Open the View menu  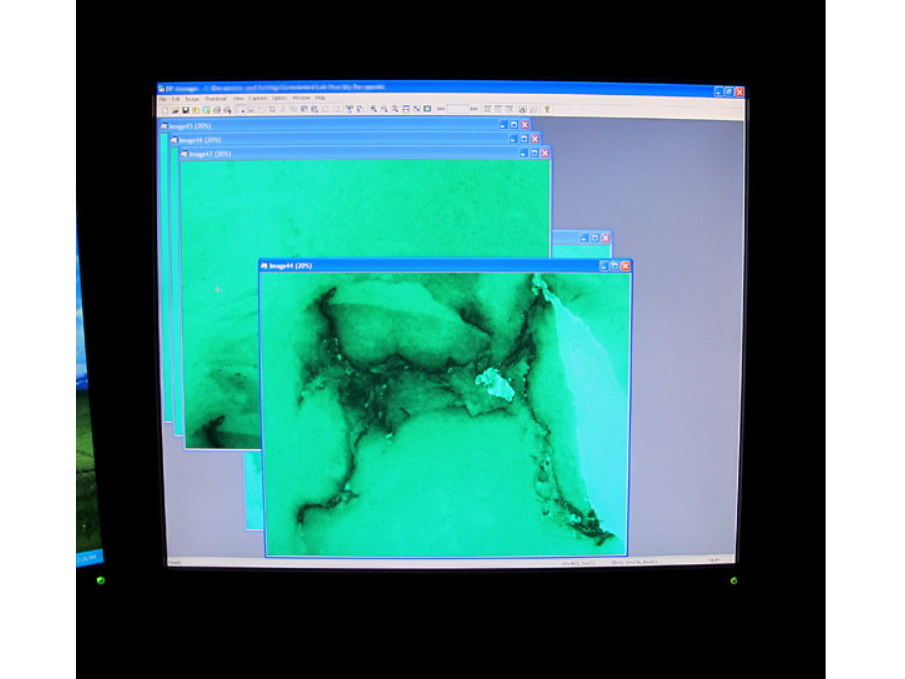click(x=238, y=99)
